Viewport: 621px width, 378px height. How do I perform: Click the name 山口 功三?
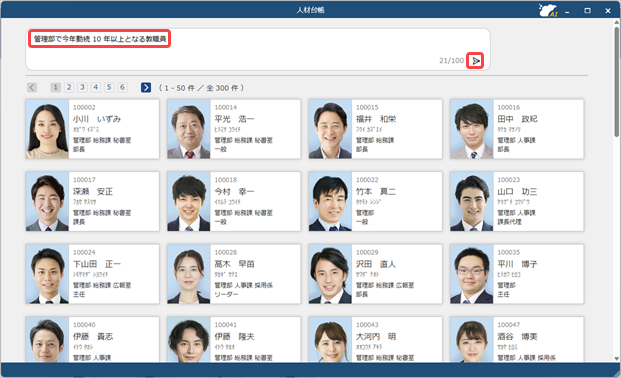tap(517, 191)
